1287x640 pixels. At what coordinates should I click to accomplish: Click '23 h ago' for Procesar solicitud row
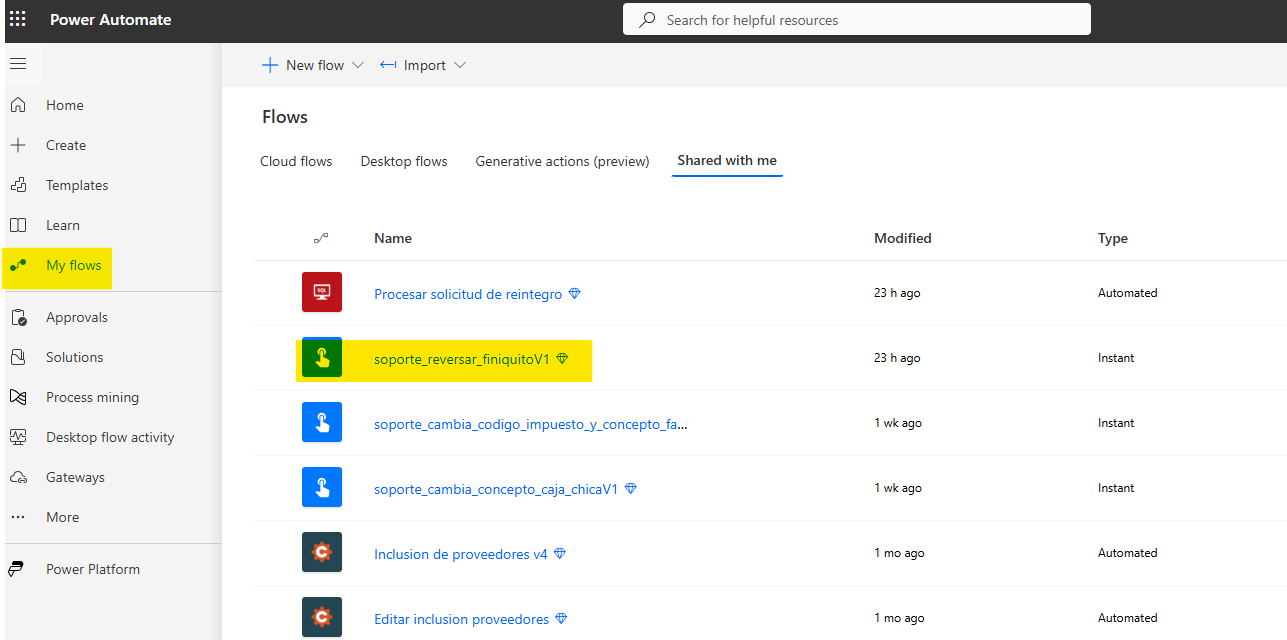[x=897, y=293]
